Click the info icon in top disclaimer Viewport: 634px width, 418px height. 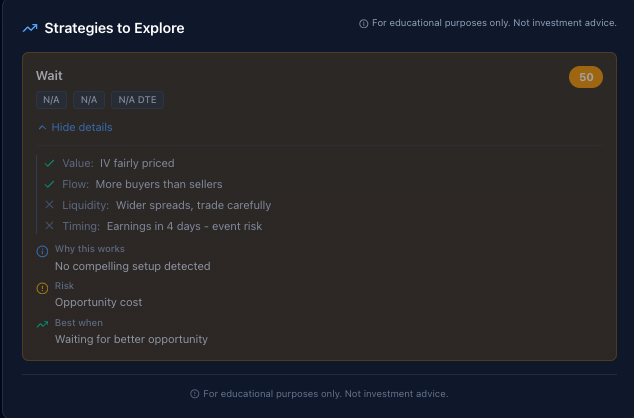(x=363, y=24)
